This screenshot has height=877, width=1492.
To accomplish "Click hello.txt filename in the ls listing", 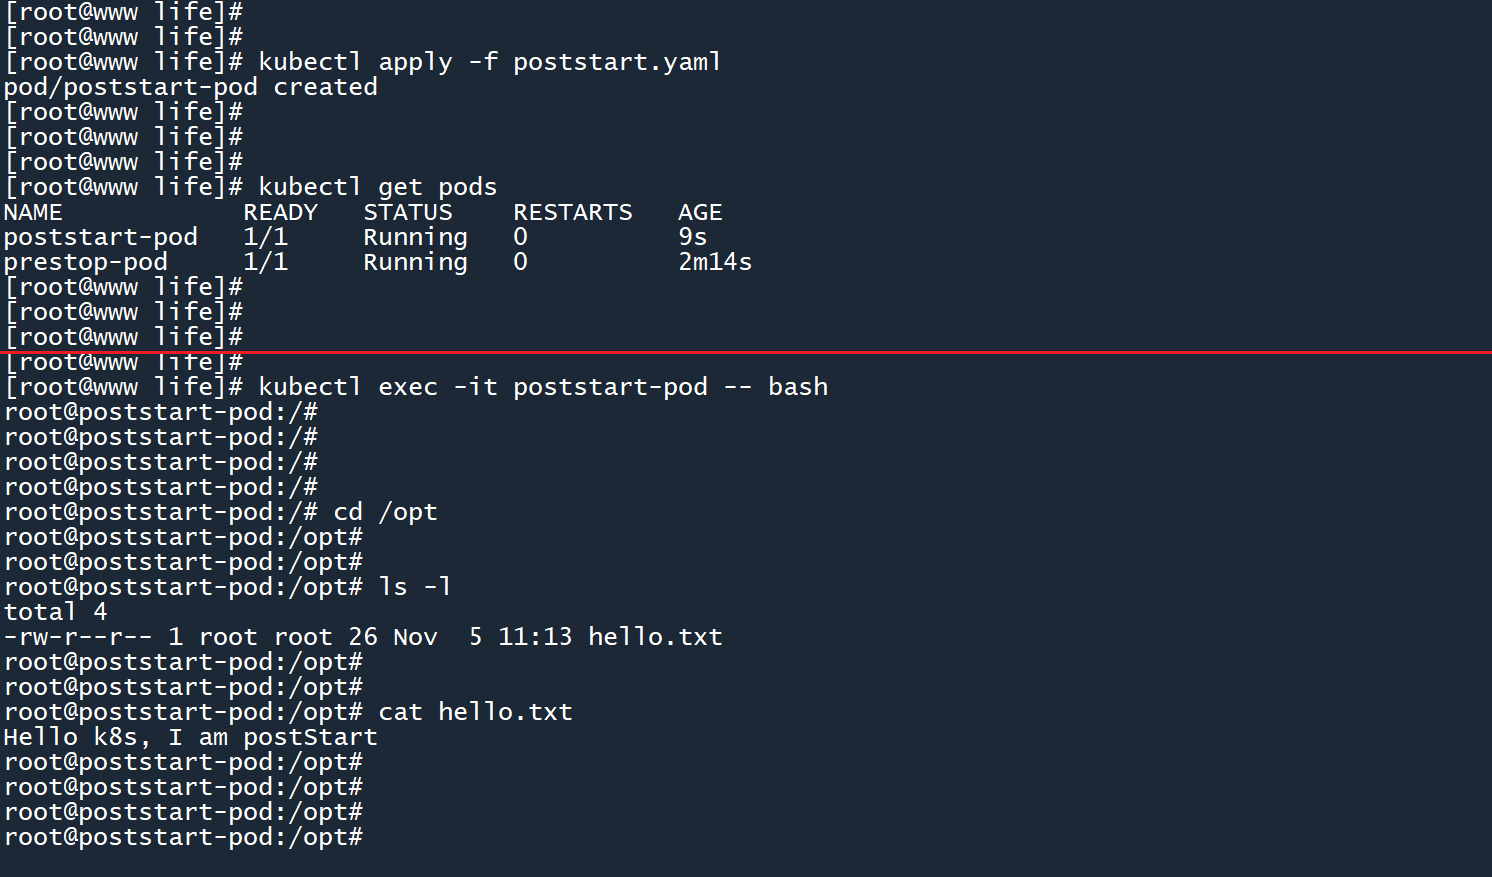I will click(x=655, y=637).
